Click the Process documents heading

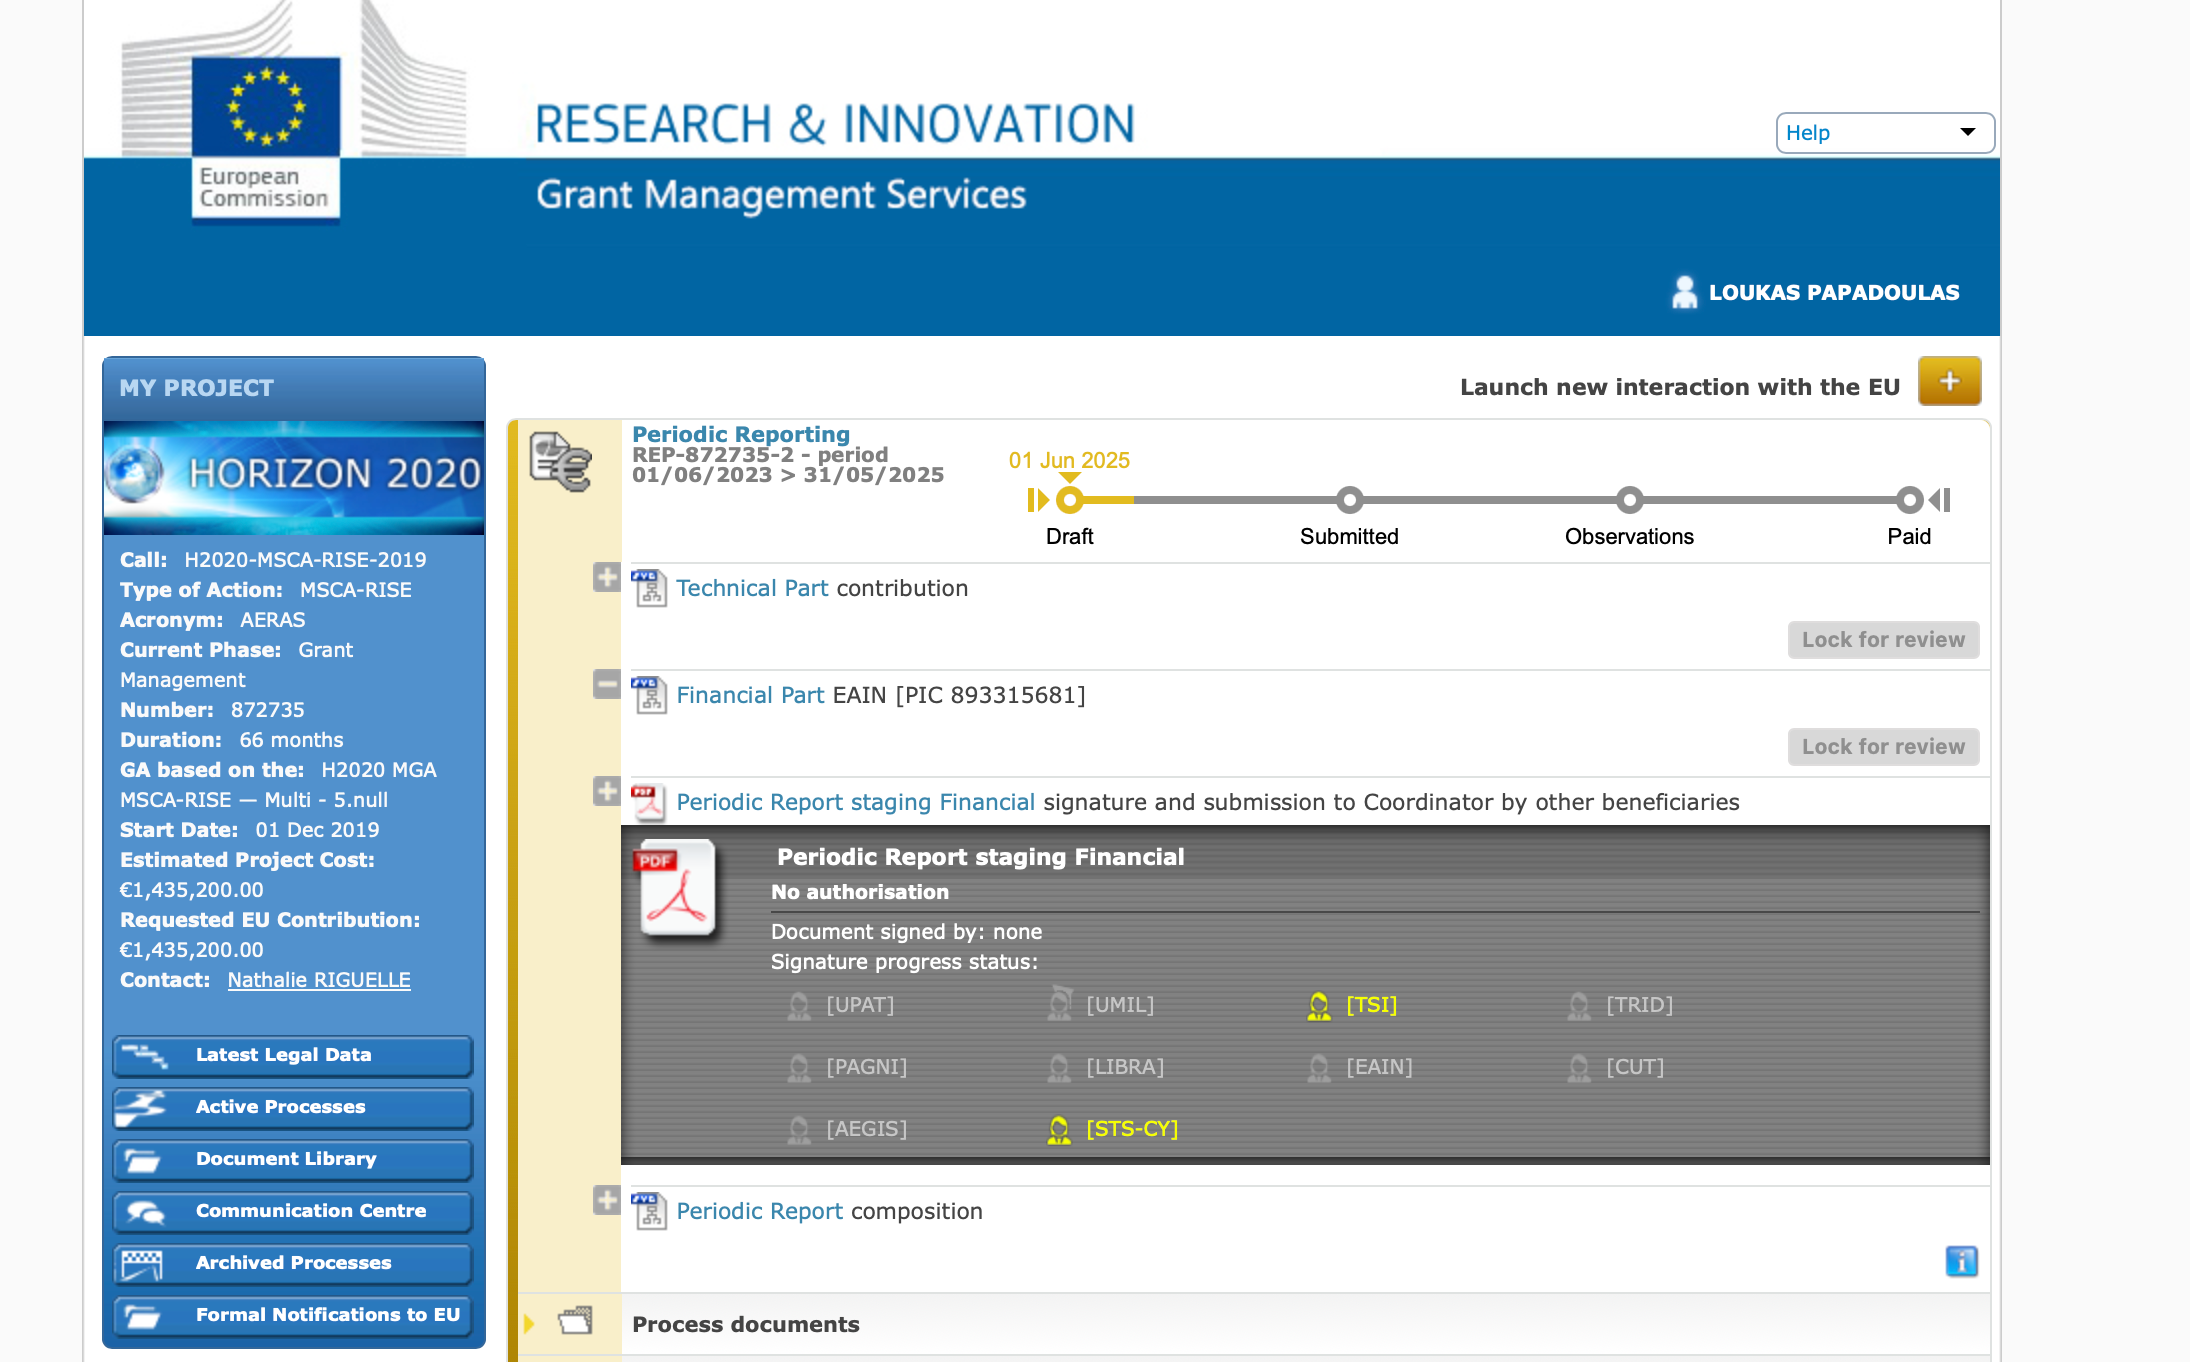745,1324
